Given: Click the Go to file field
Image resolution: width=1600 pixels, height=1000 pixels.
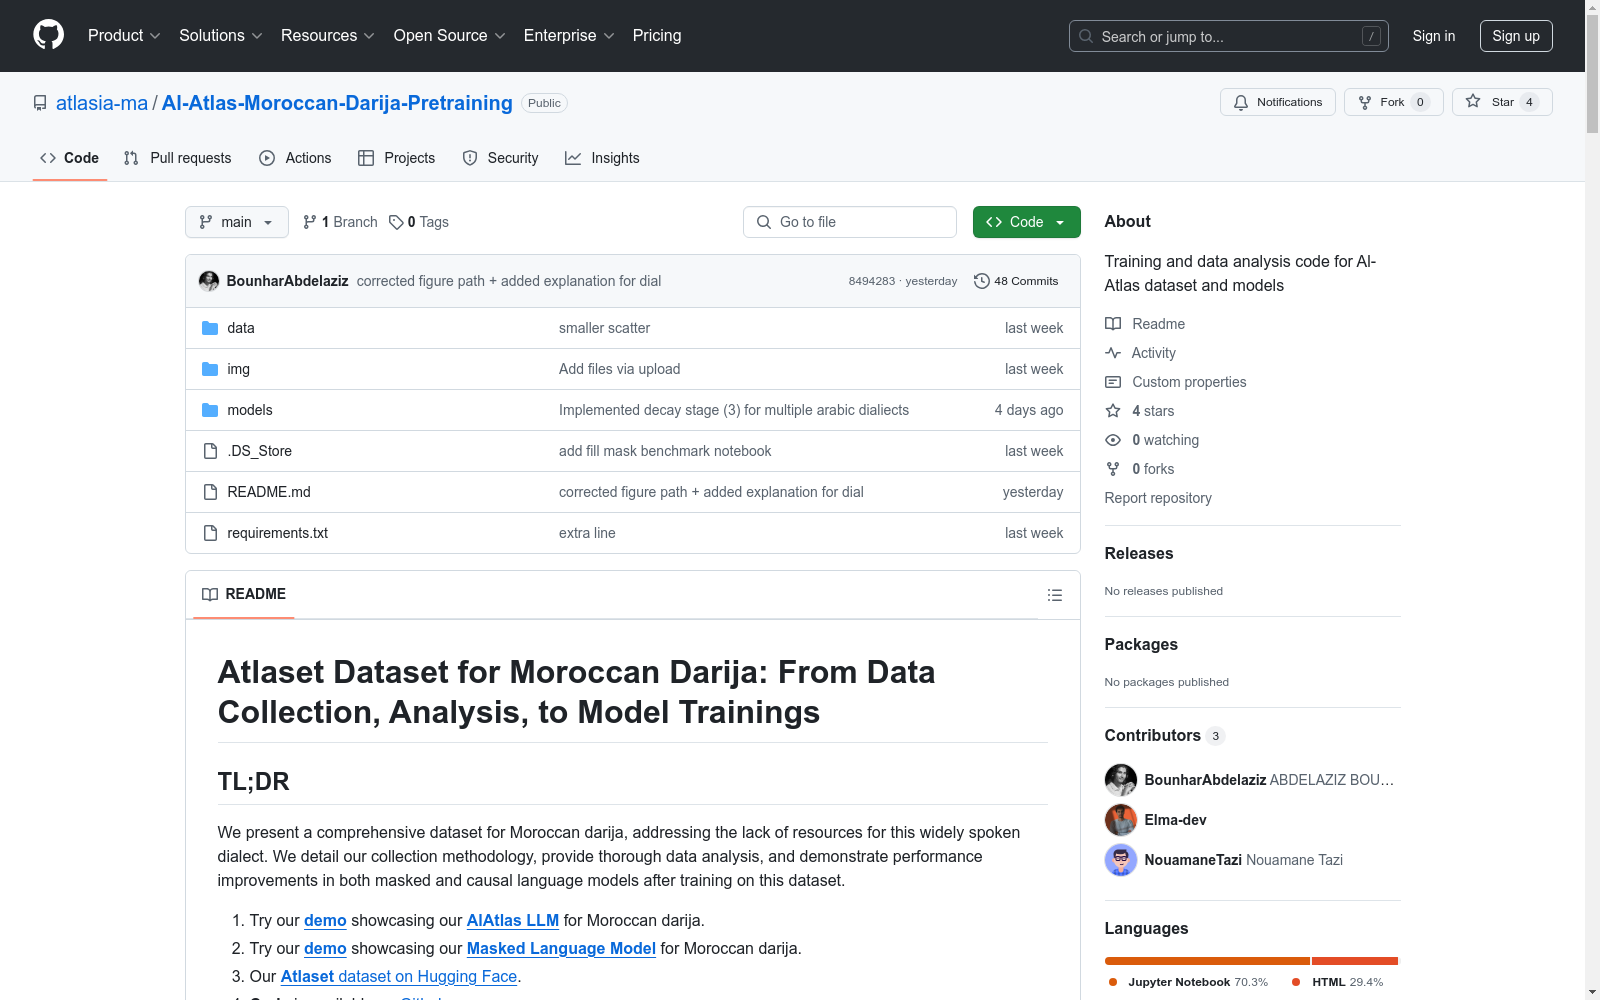Looking at the screenshot, I should (850, 222).
